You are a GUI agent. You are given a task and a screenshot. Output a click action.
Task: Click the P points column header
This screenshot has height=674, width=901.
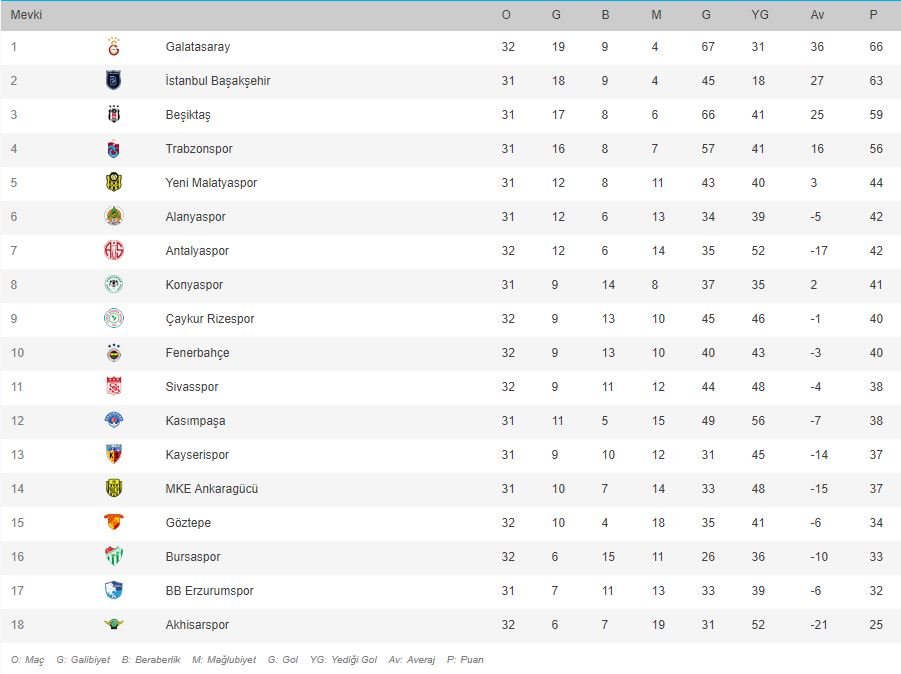click(x=874, y=15)
